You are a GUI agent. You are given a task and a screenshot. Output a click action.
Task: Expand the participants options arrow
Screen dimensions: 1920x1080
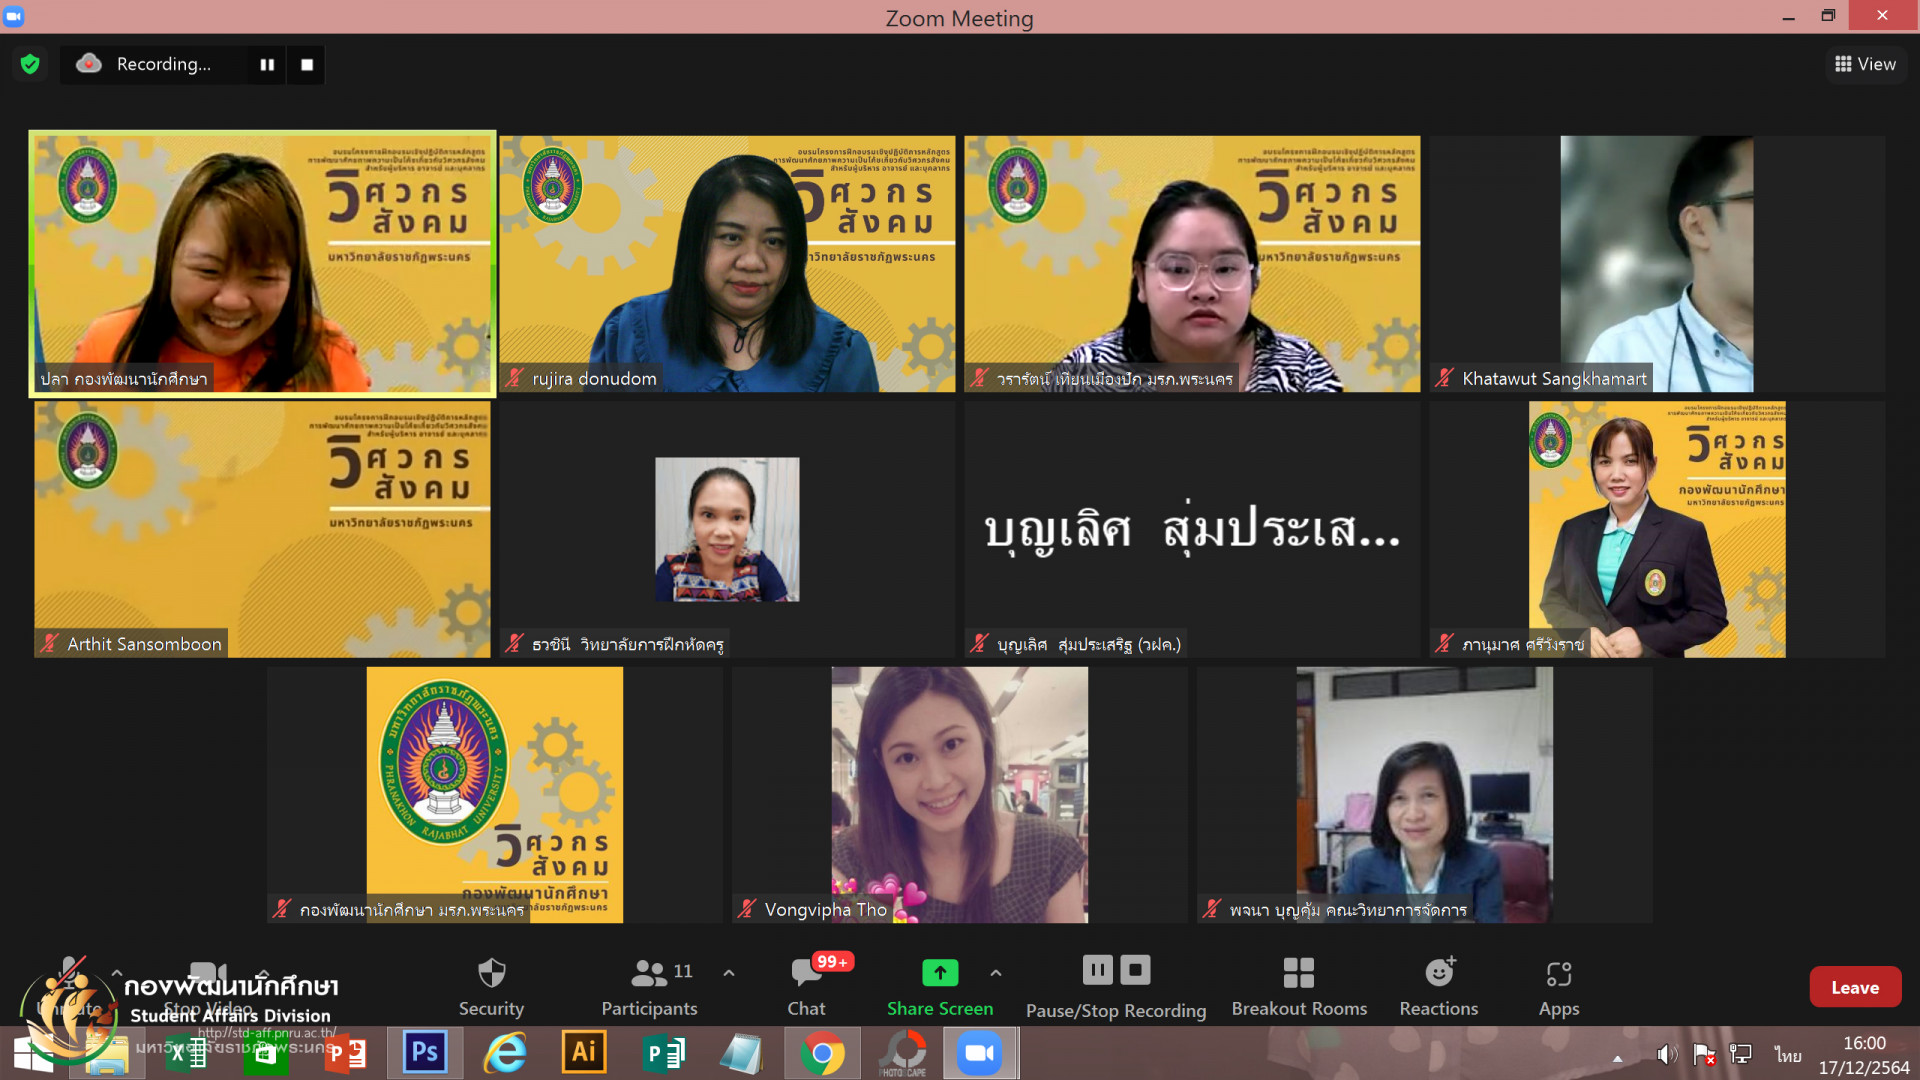[729, 972]
